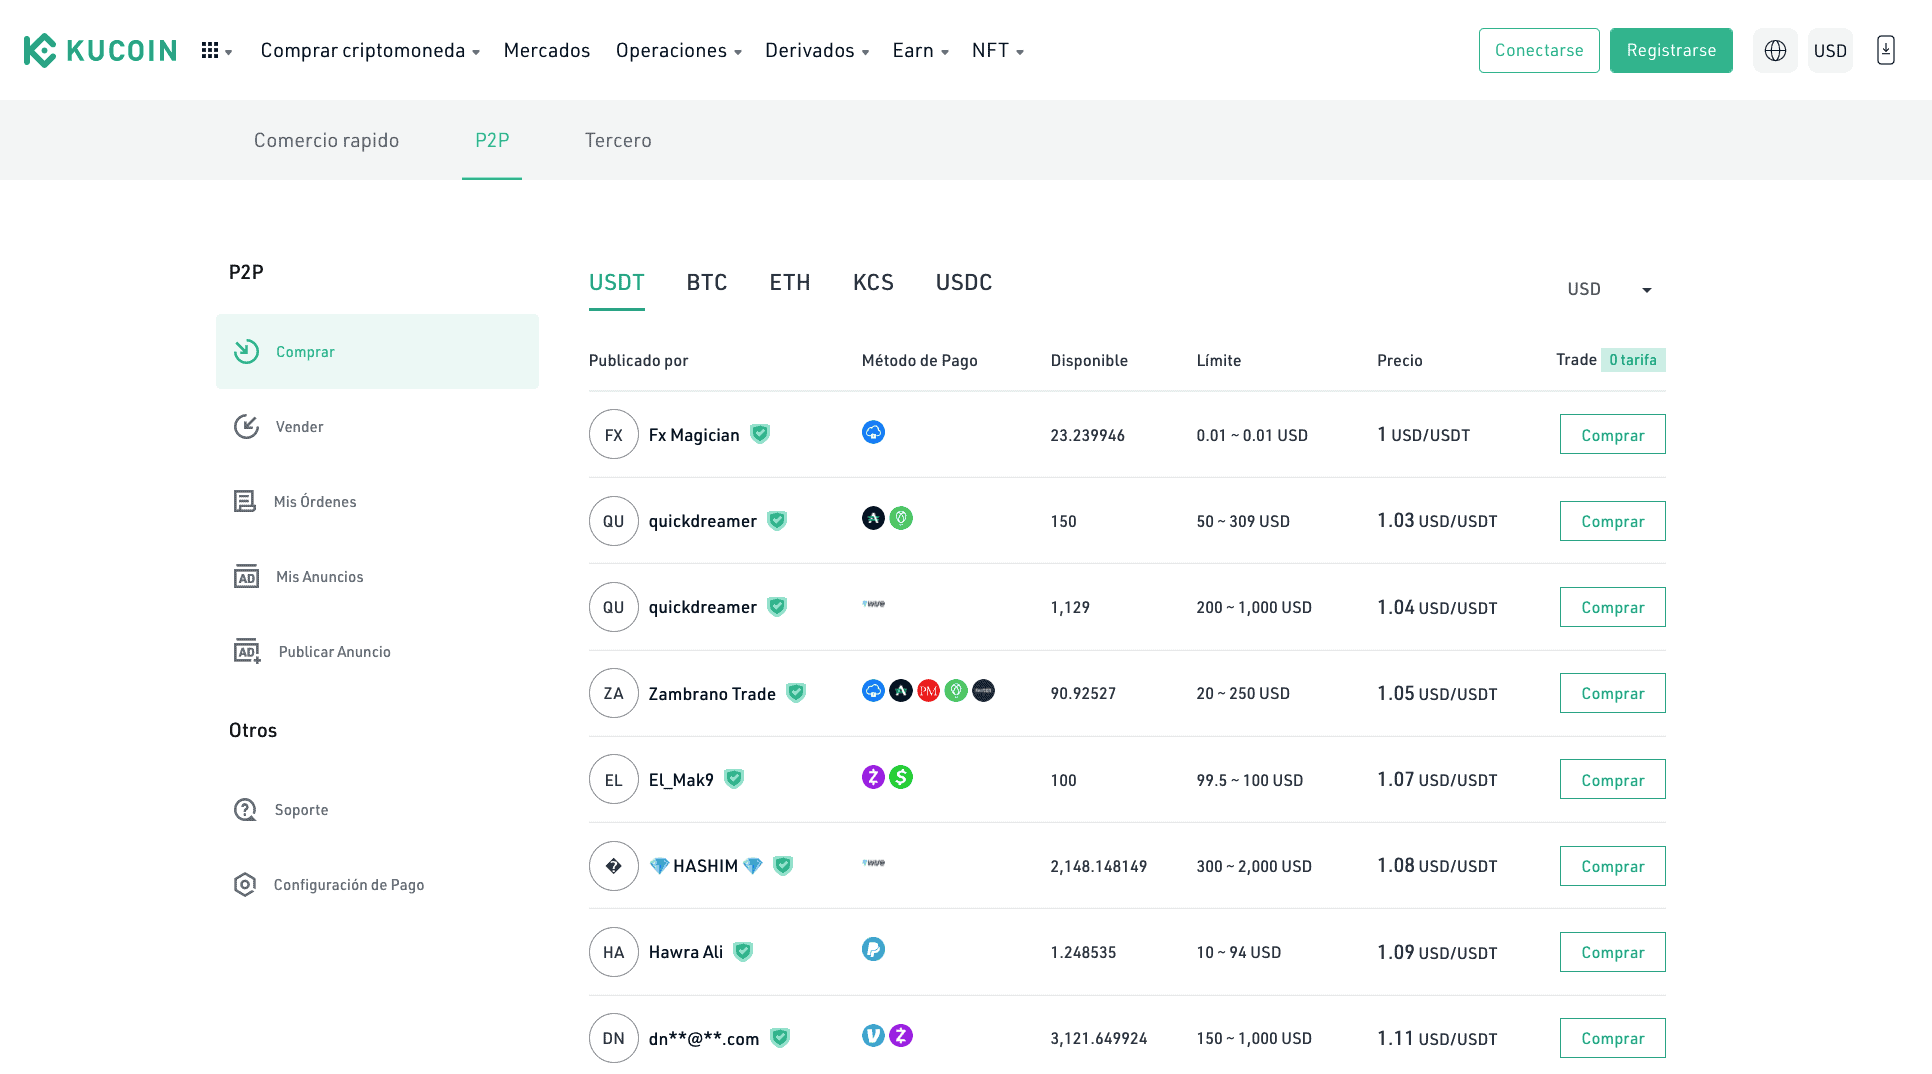
Task: Click the Registrarse button
Action: tap(1671, 50)
